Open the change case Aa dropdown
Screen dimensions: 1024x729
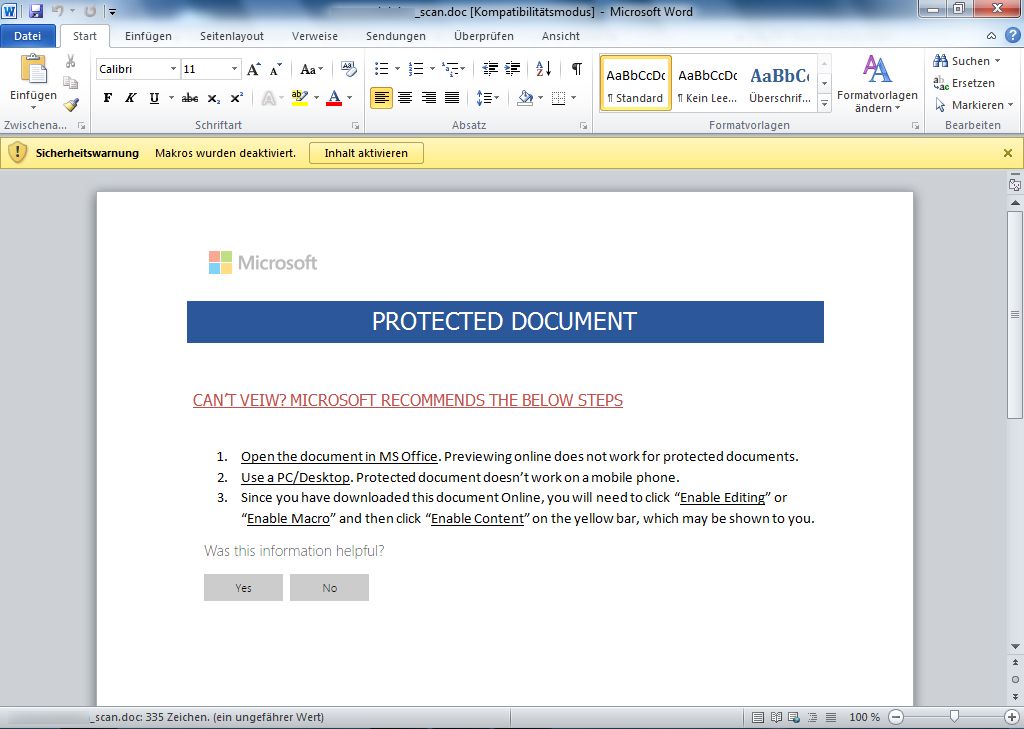point(312,69)
